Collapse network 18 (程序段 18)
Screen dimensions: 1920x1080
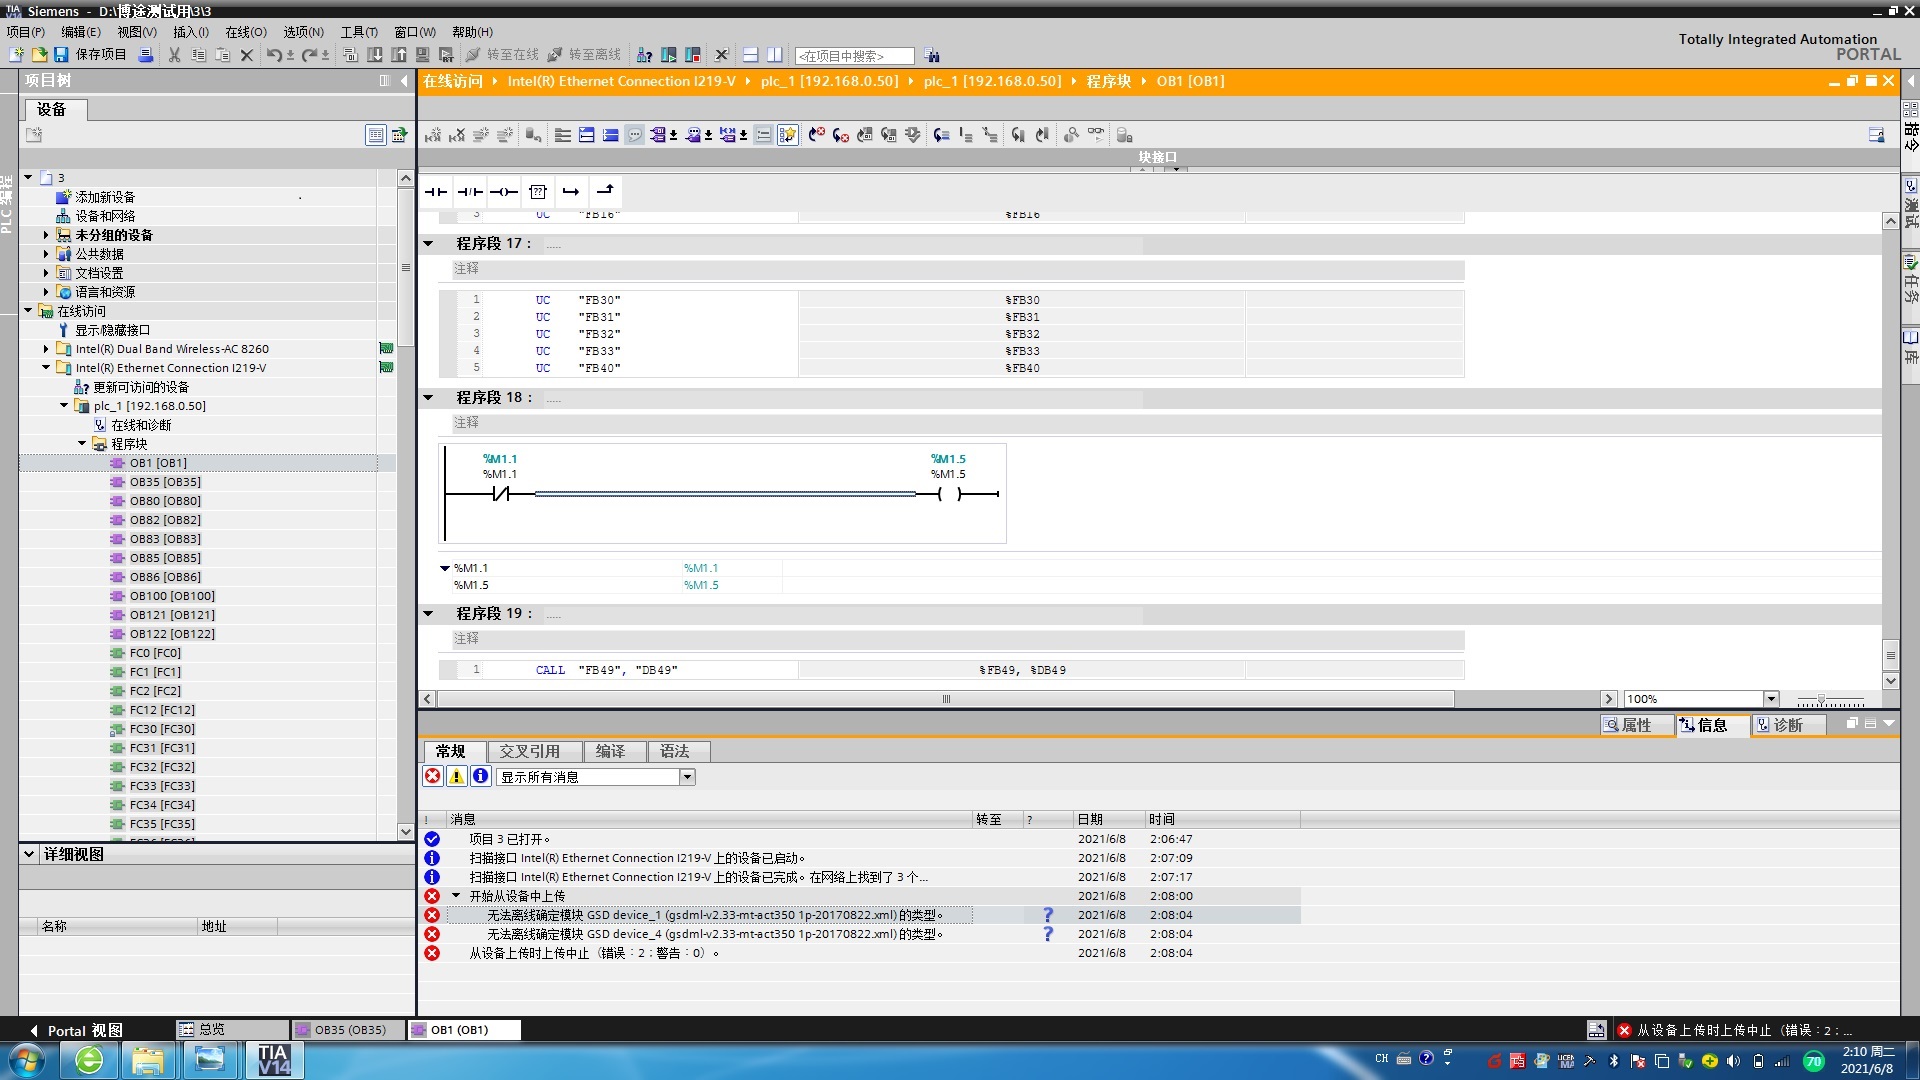pos(429,398)
